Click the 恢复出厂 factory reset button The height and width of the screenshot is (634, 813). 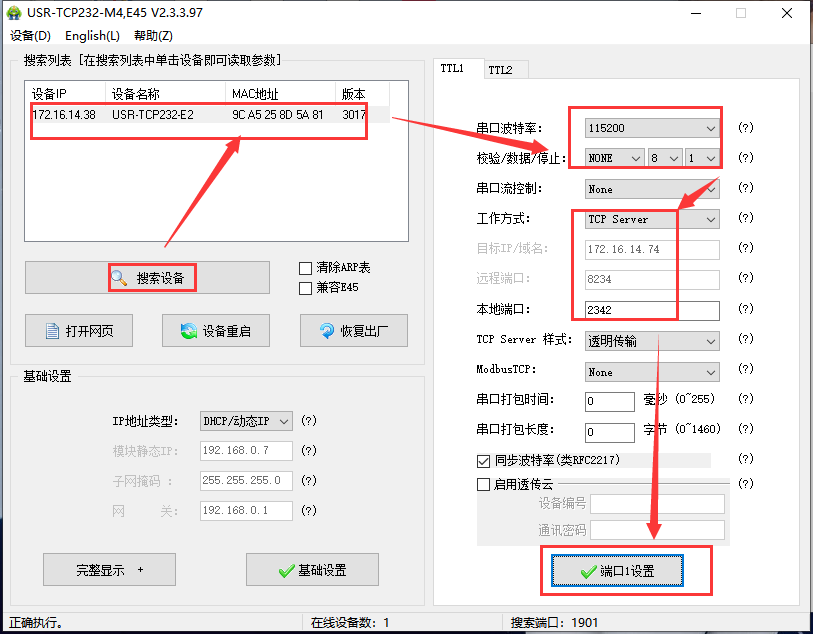[353, 331]
